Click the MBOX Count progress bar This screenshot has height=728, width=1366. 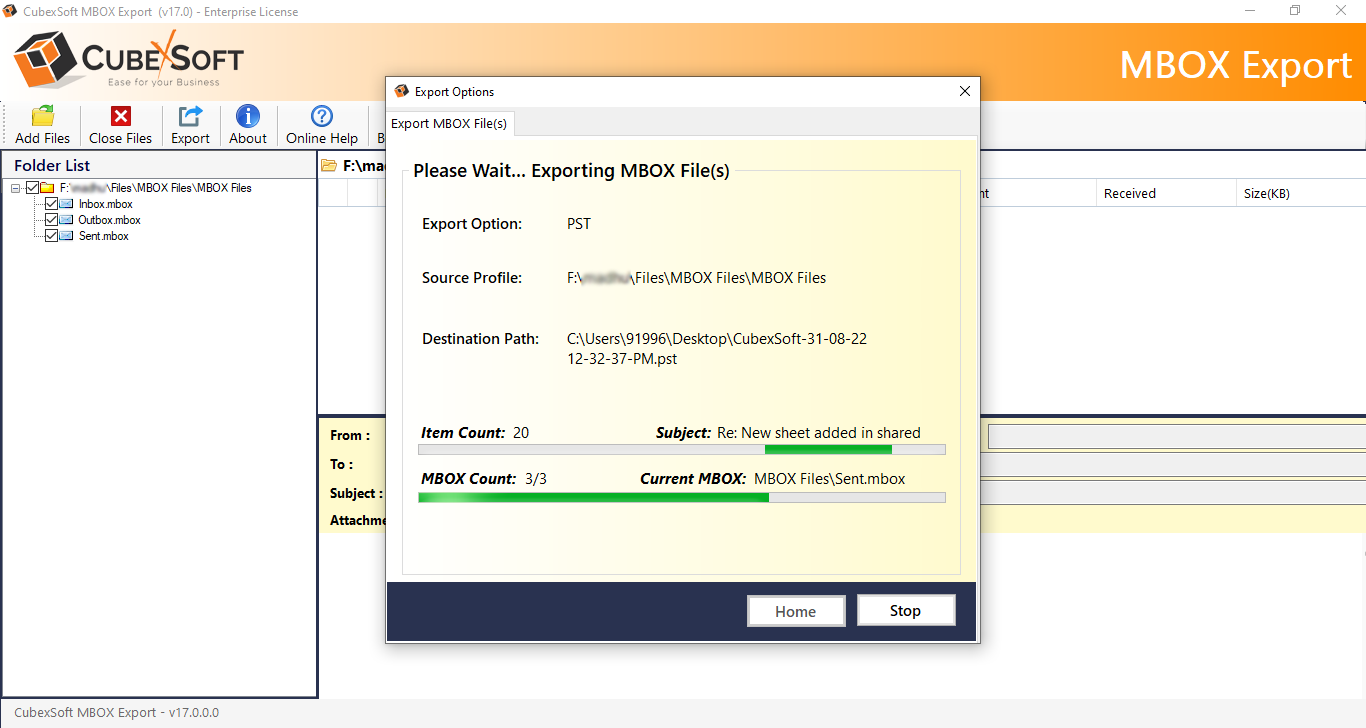pyautogui.click(x=681, y=497)
